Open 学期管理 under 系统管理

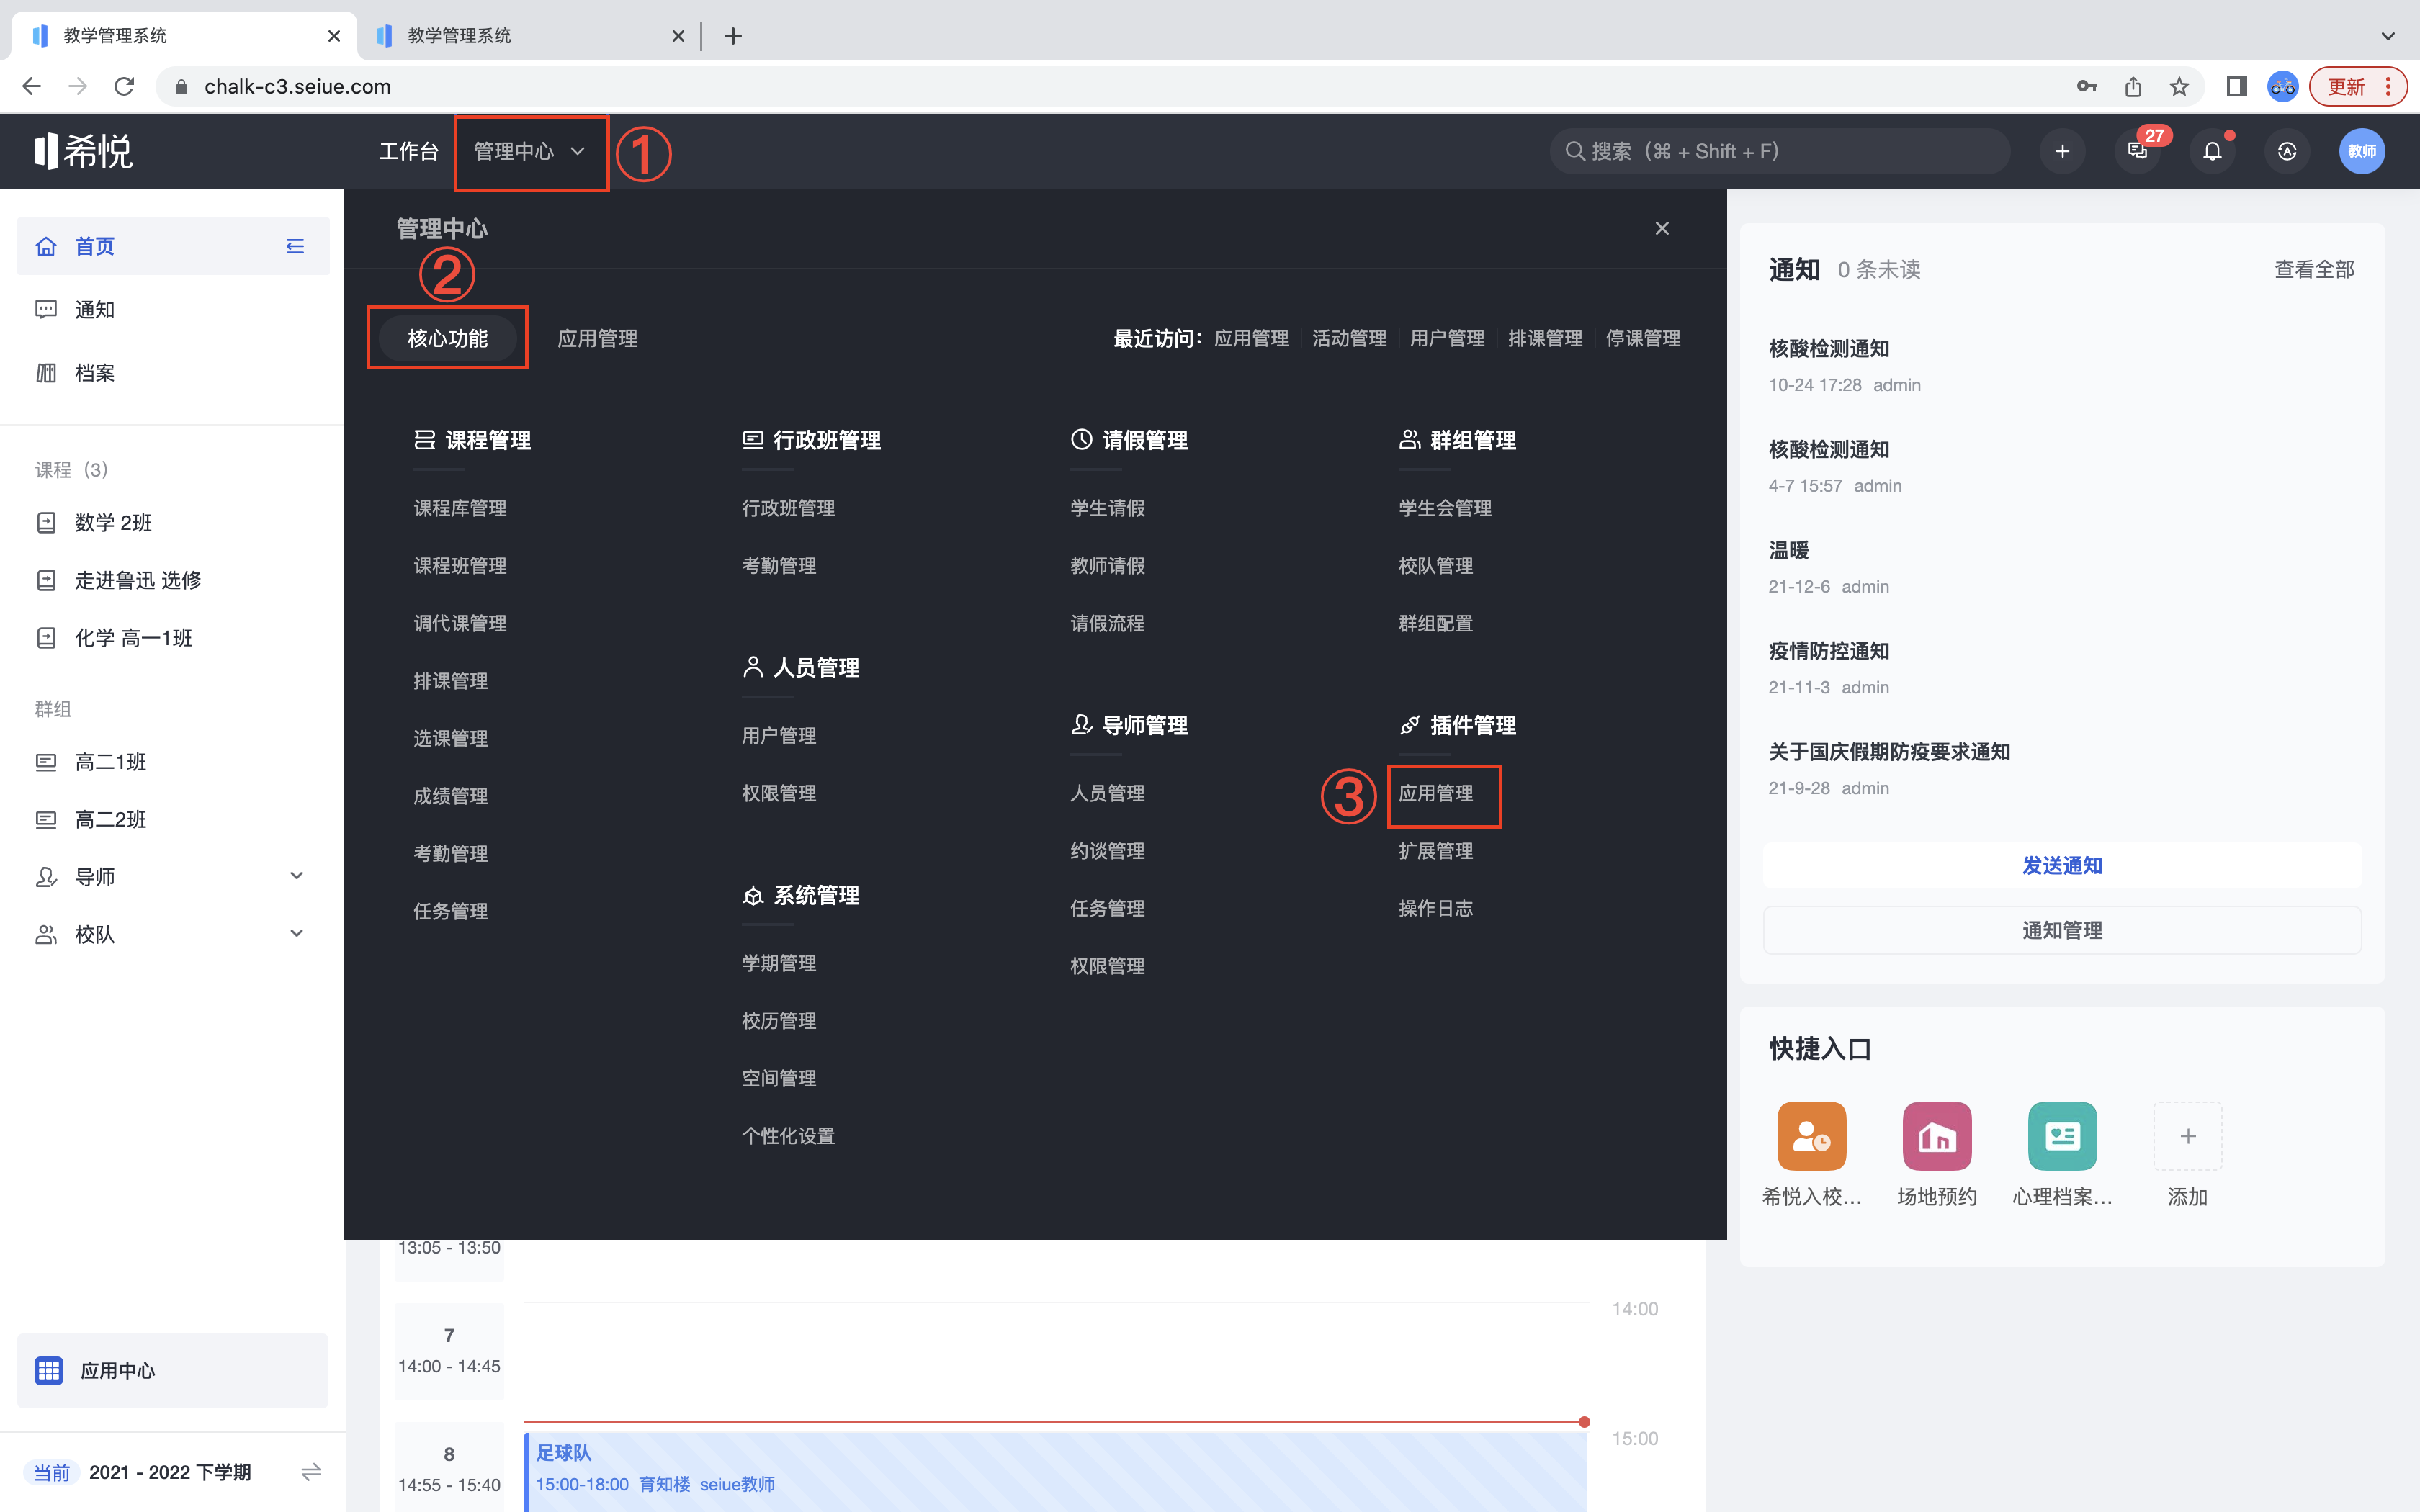click(779, 963)
